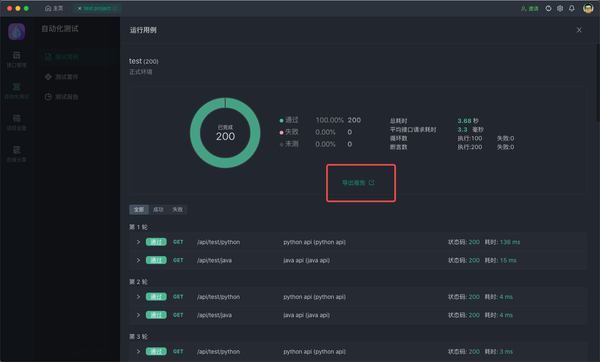
Task: Select the 成功 filter tab
Action: tap(158, 209)
